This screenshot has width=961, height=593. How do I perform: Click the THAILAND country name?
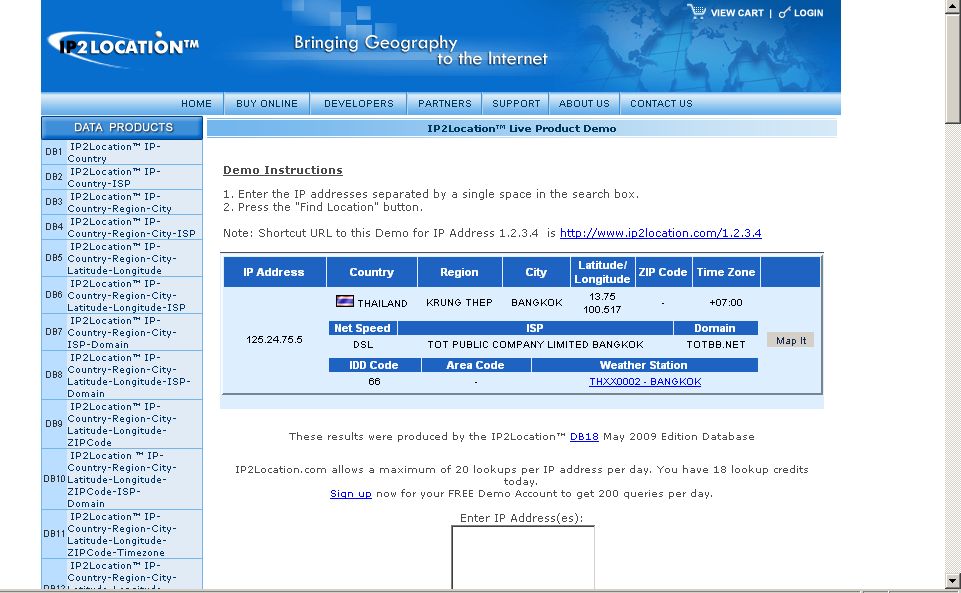pos(382,303)
